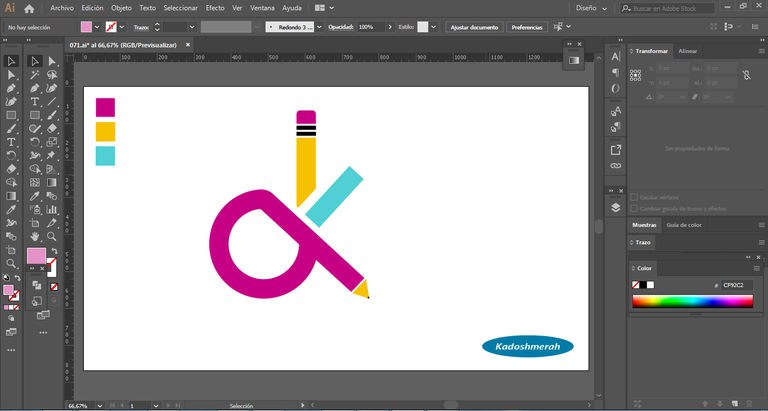The width and height of the screenshot is (768, 411).
Task: Open the collapsed Gradient panel icon
Action: tap(574, 60)
